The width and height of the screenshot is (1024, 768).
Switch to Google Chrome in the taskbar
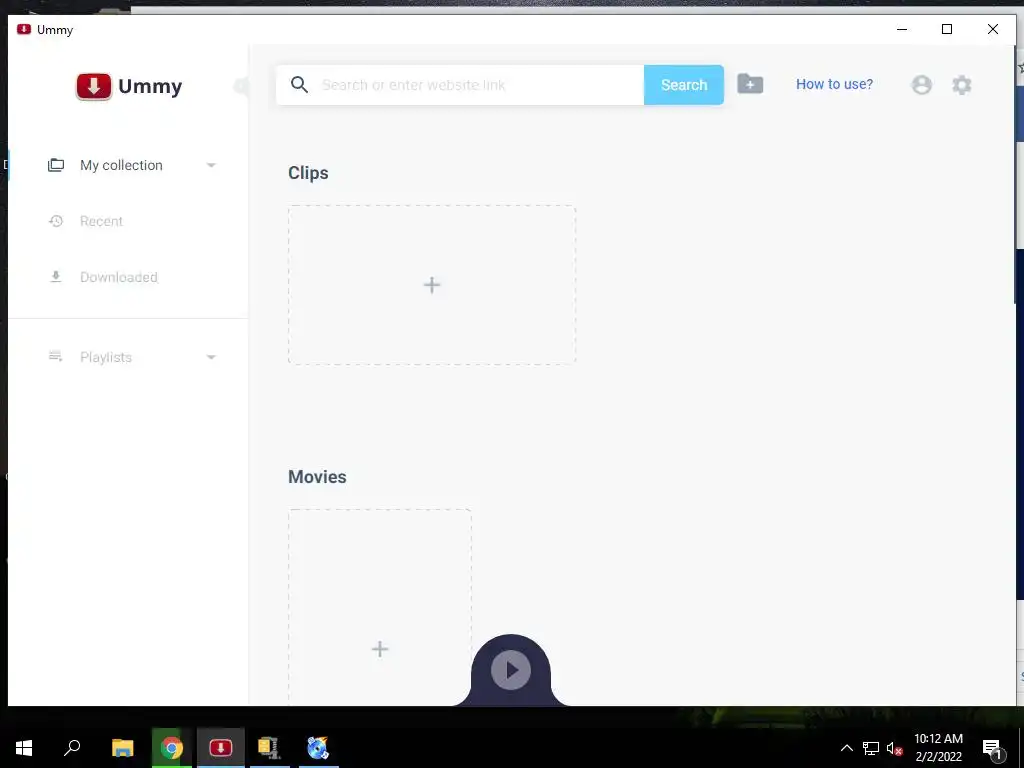point(172,748)
